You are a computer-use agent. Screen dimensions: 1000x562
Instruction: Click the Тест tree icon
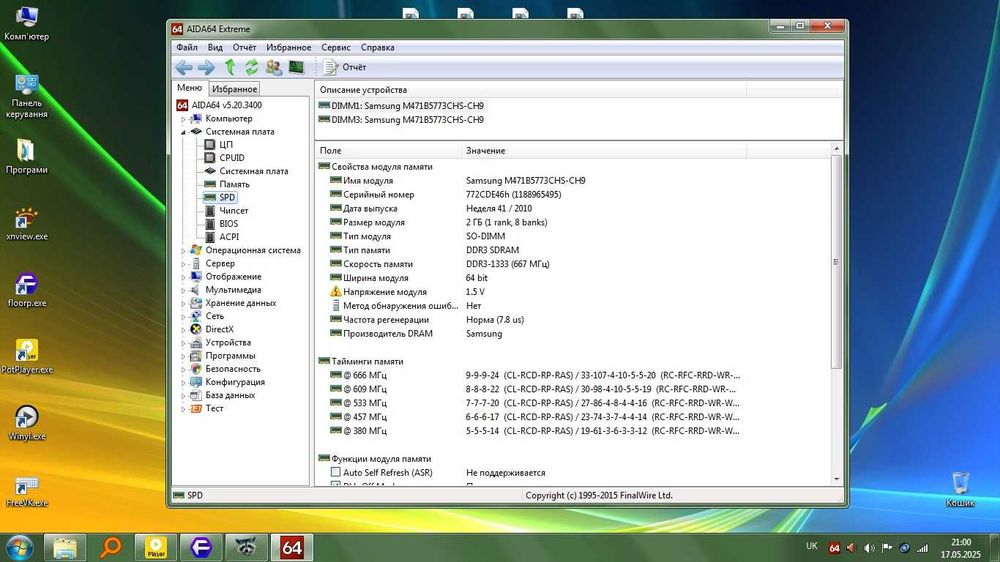coord(196,408)
